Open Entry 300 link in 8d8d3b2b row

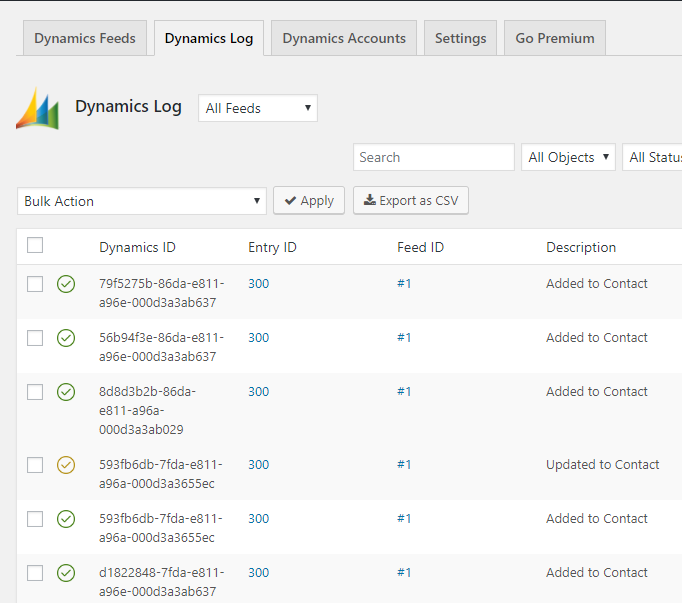(259, 392)
